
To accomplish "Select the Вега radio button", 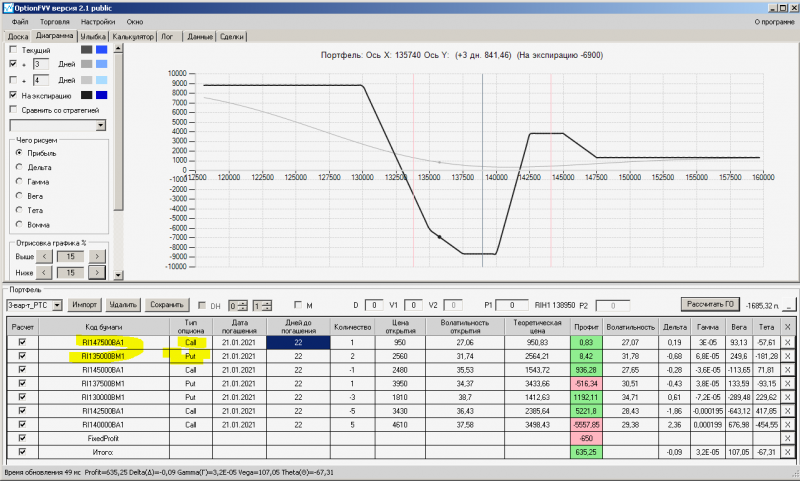I will coord(19,195).
